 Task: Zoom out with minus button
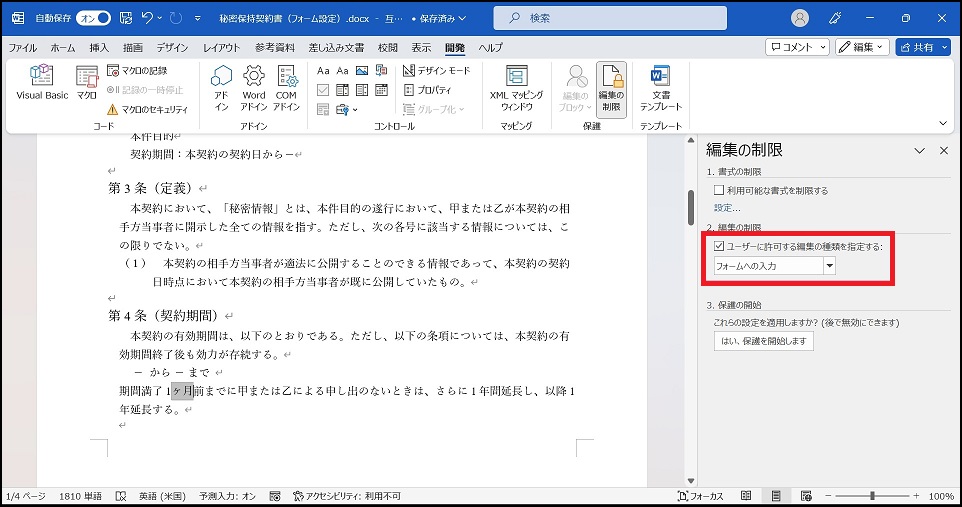[x=828, y=495]
